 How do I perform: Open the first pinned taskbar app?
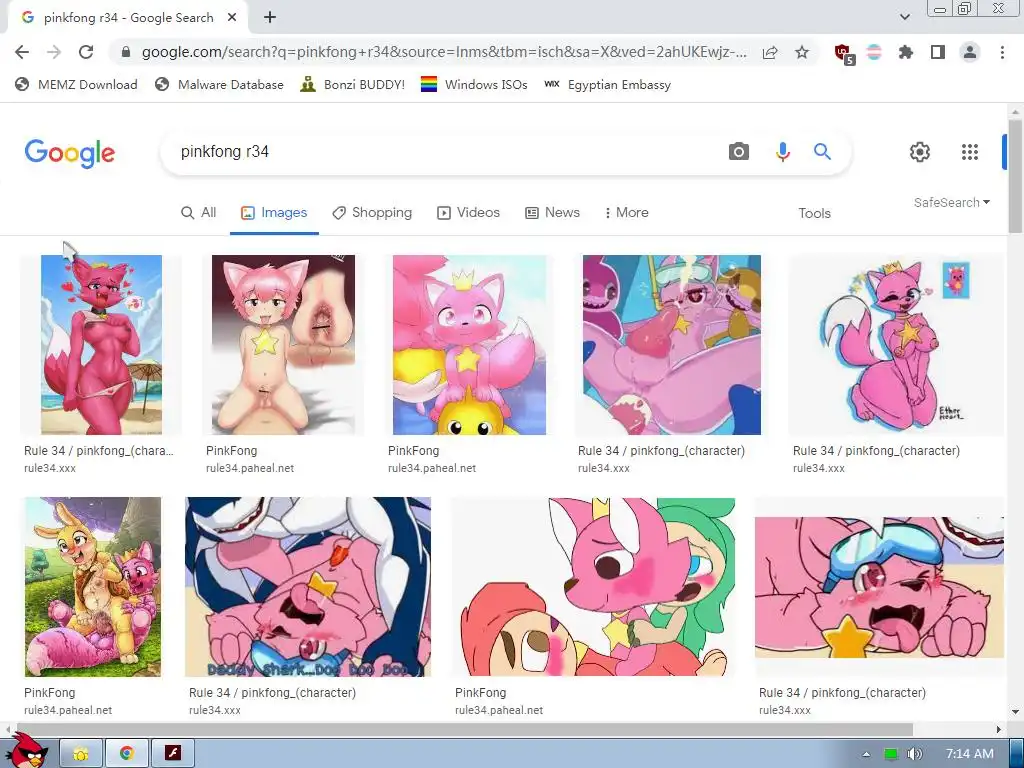[81, 754]
